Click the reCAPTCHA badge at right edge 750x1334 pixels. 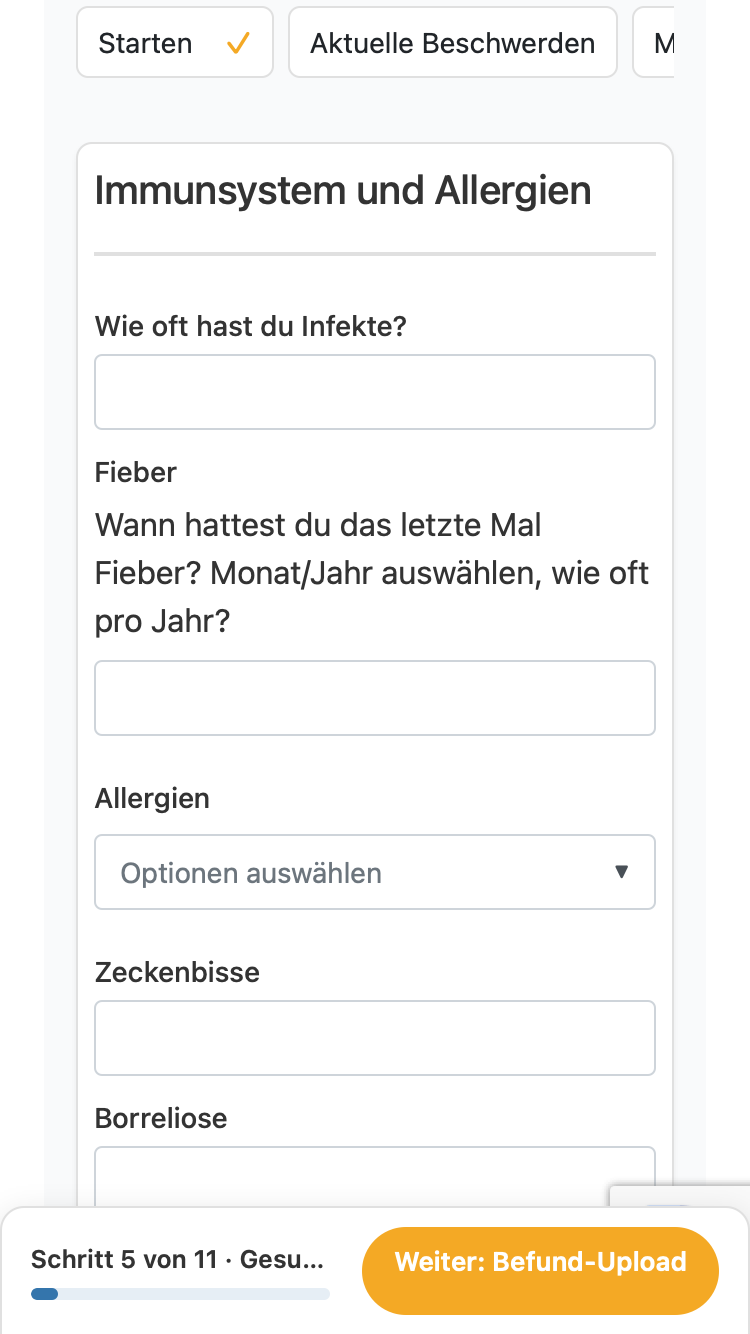point(680,1196)
